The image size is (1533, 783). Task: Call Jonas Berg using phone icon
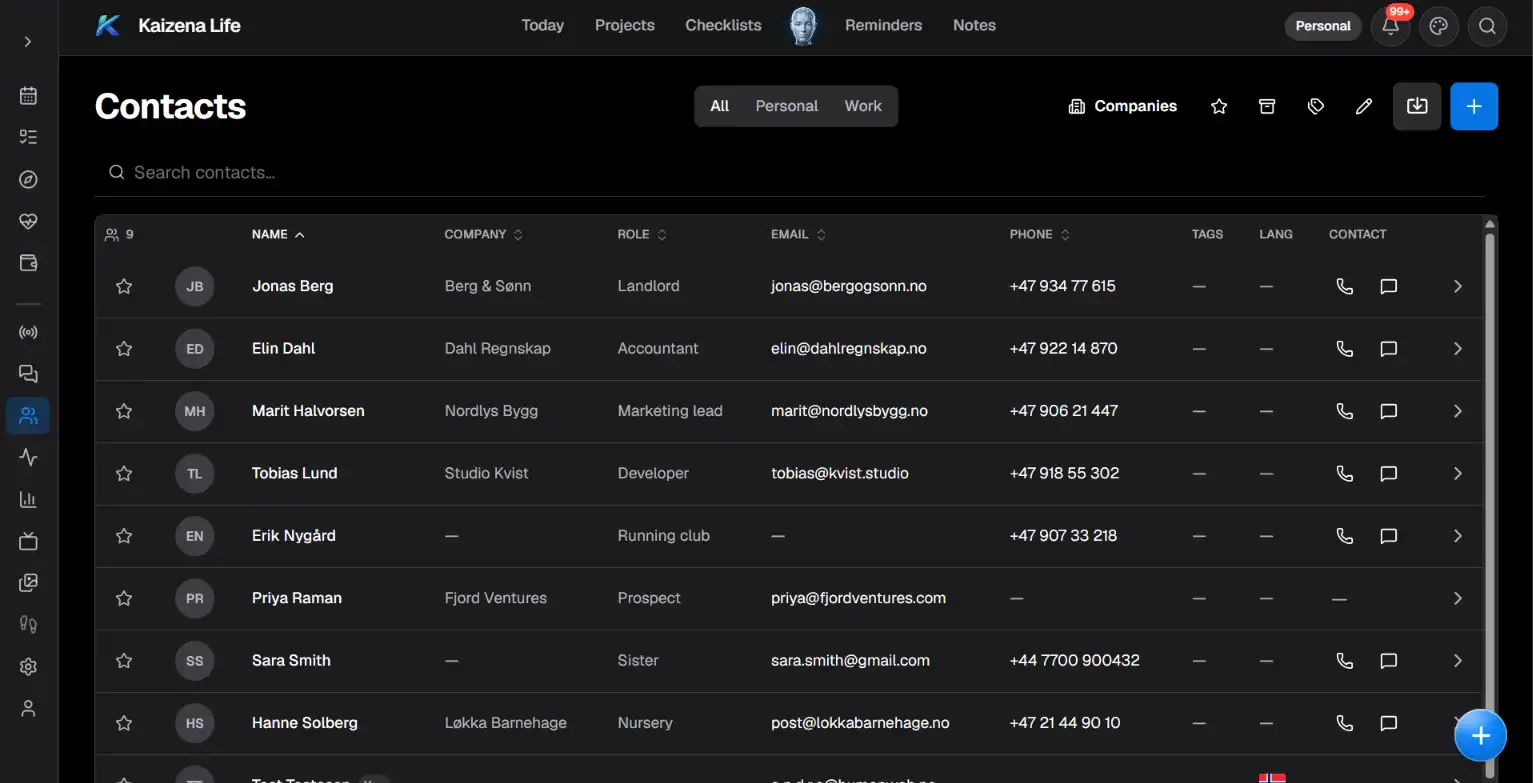[1344, 286]
